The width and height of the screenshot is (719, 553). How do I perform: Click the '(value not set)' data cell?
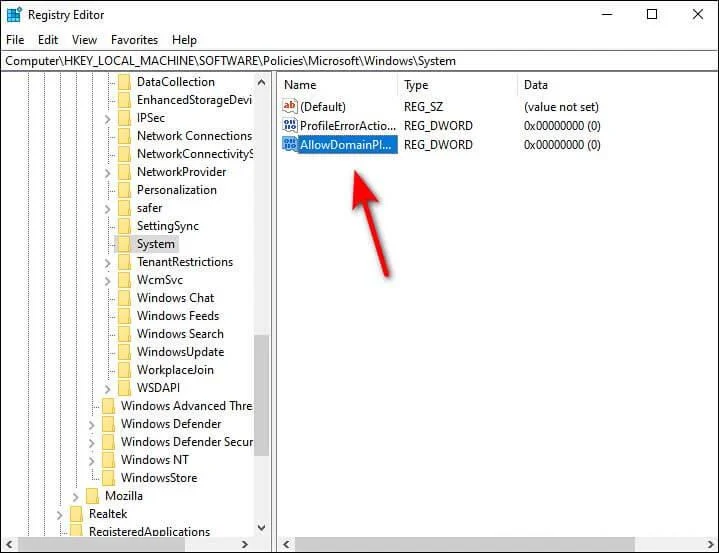[561, 107]
